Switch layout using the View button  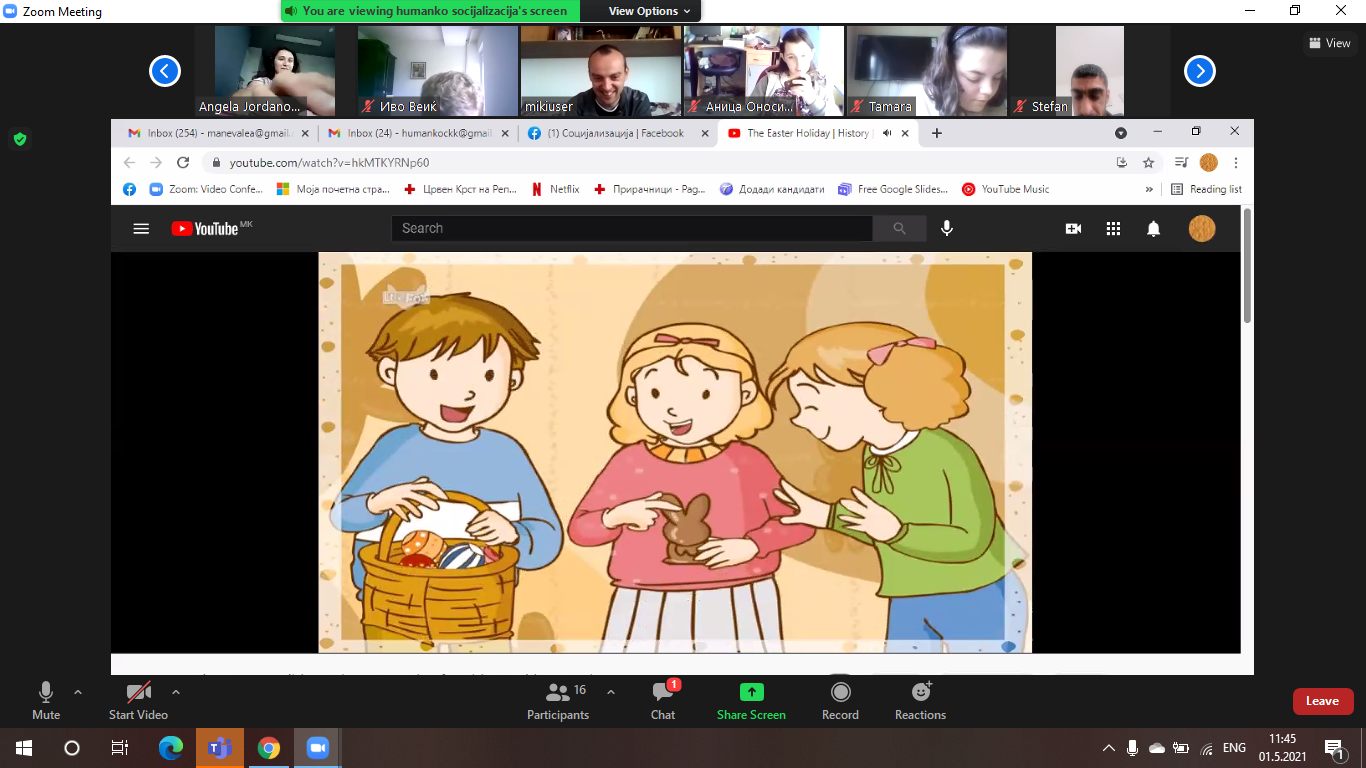(1330, 43)
